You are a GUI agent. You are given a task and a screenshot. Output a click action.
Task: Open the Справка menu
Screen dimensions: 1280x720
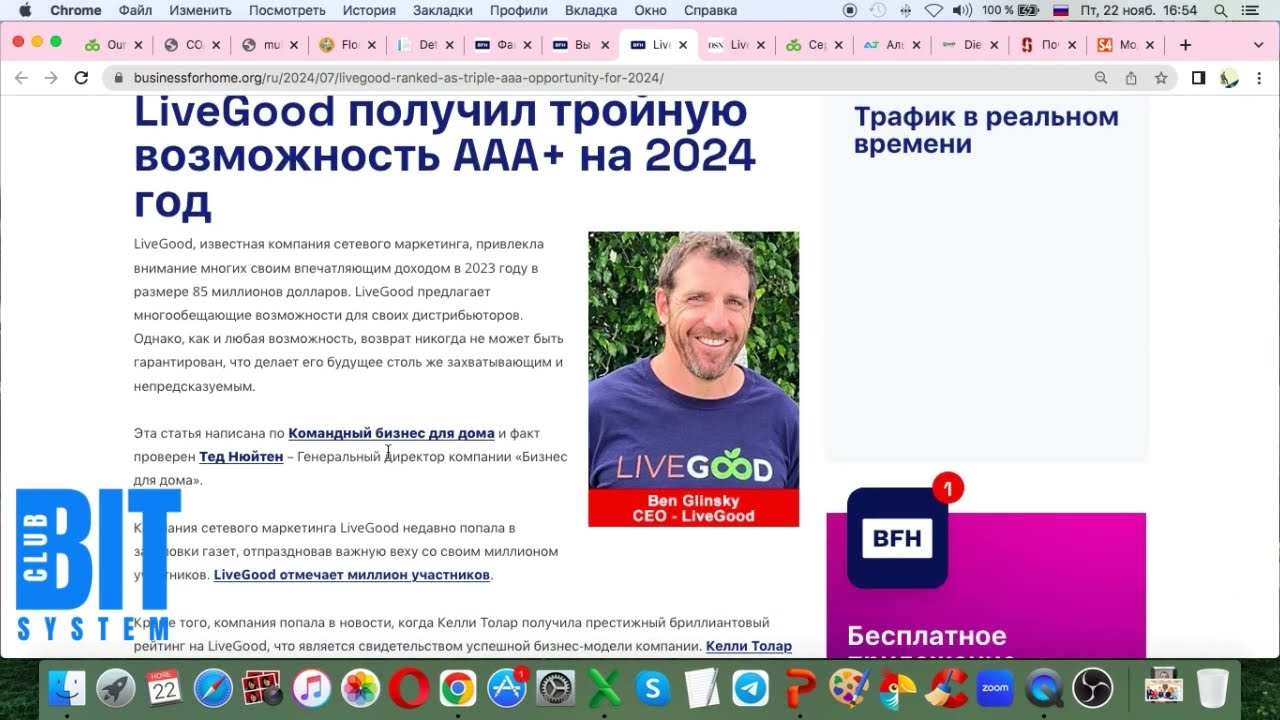coord(710,10)
